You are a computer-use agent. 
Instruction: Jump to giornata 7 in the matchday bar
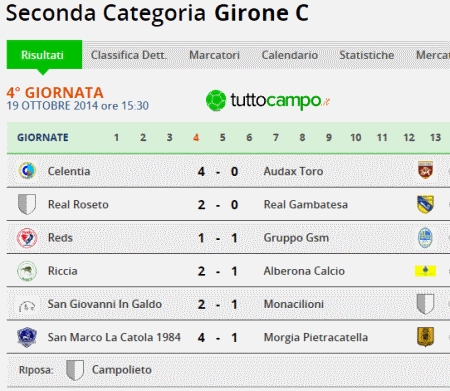coord(276,137)
